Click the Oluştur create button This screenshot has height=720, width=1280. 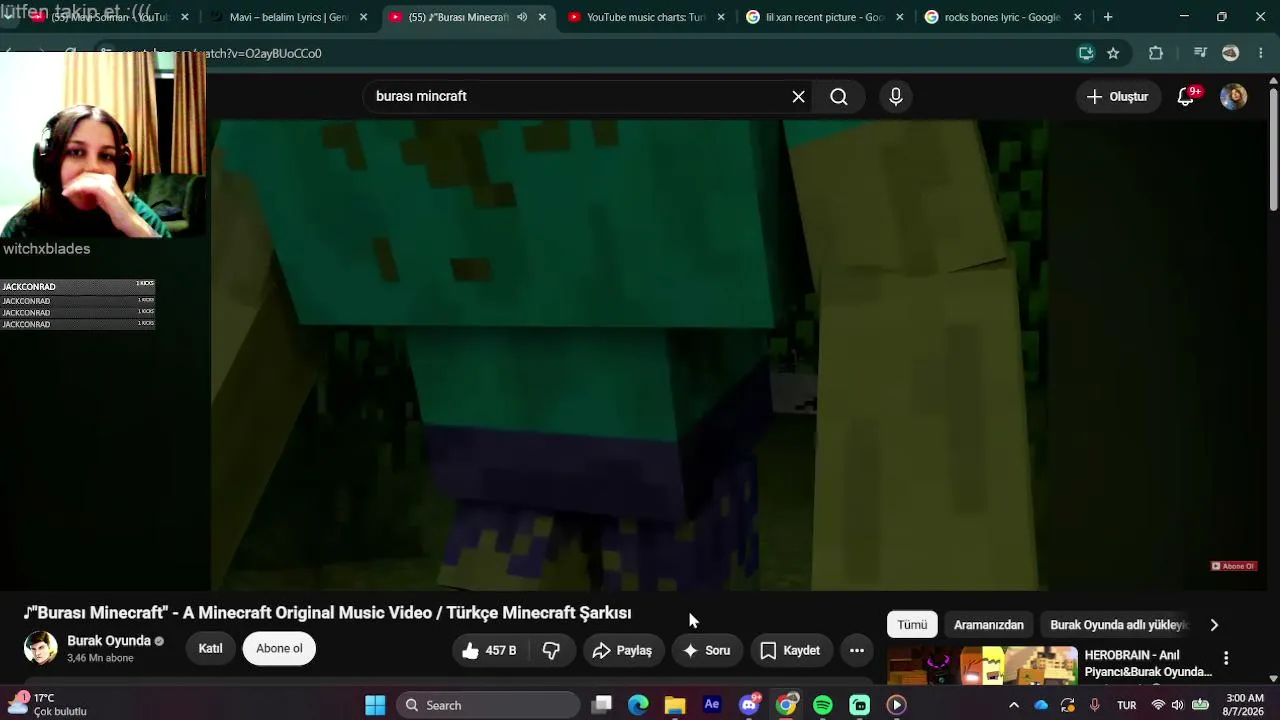tap(1118, 97)
